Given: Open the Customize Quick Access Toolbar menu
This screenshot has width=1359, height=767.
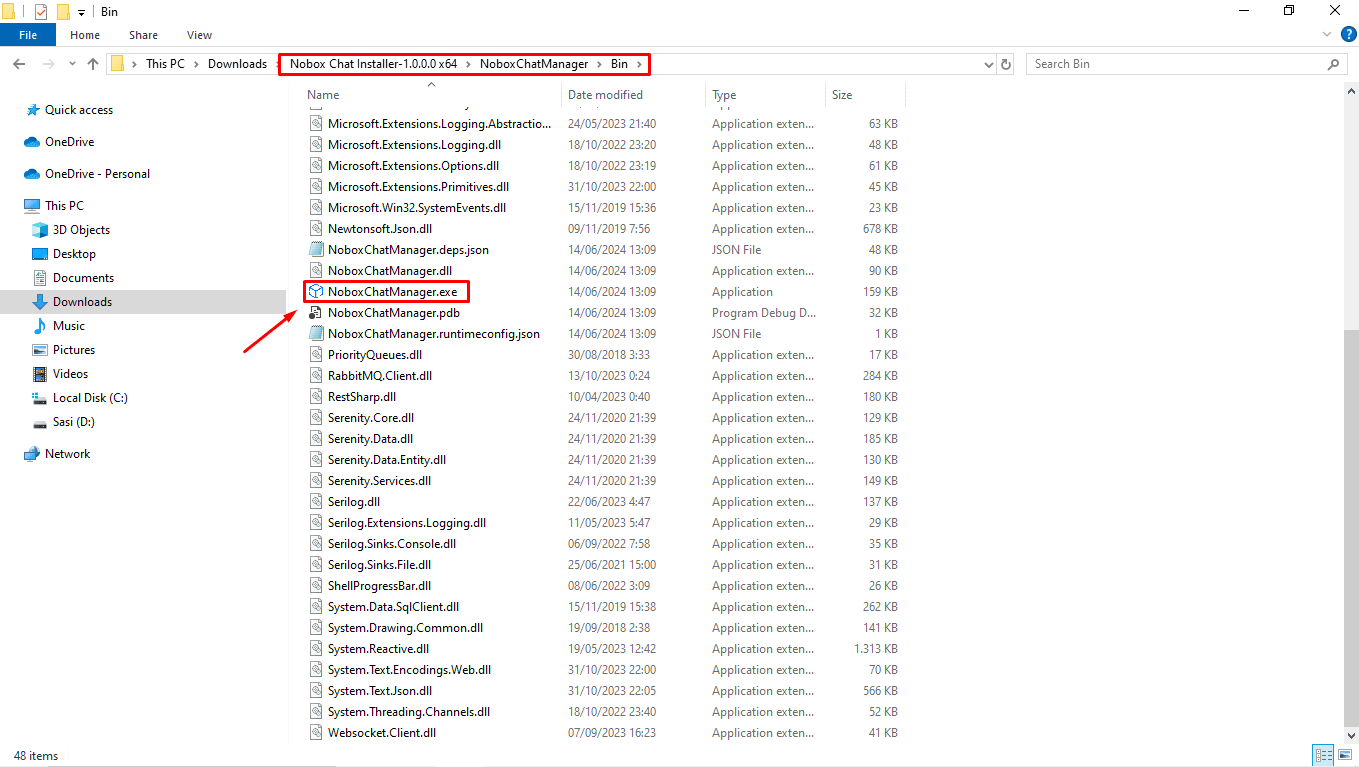Looking at the screenshot, I should 81,11.
